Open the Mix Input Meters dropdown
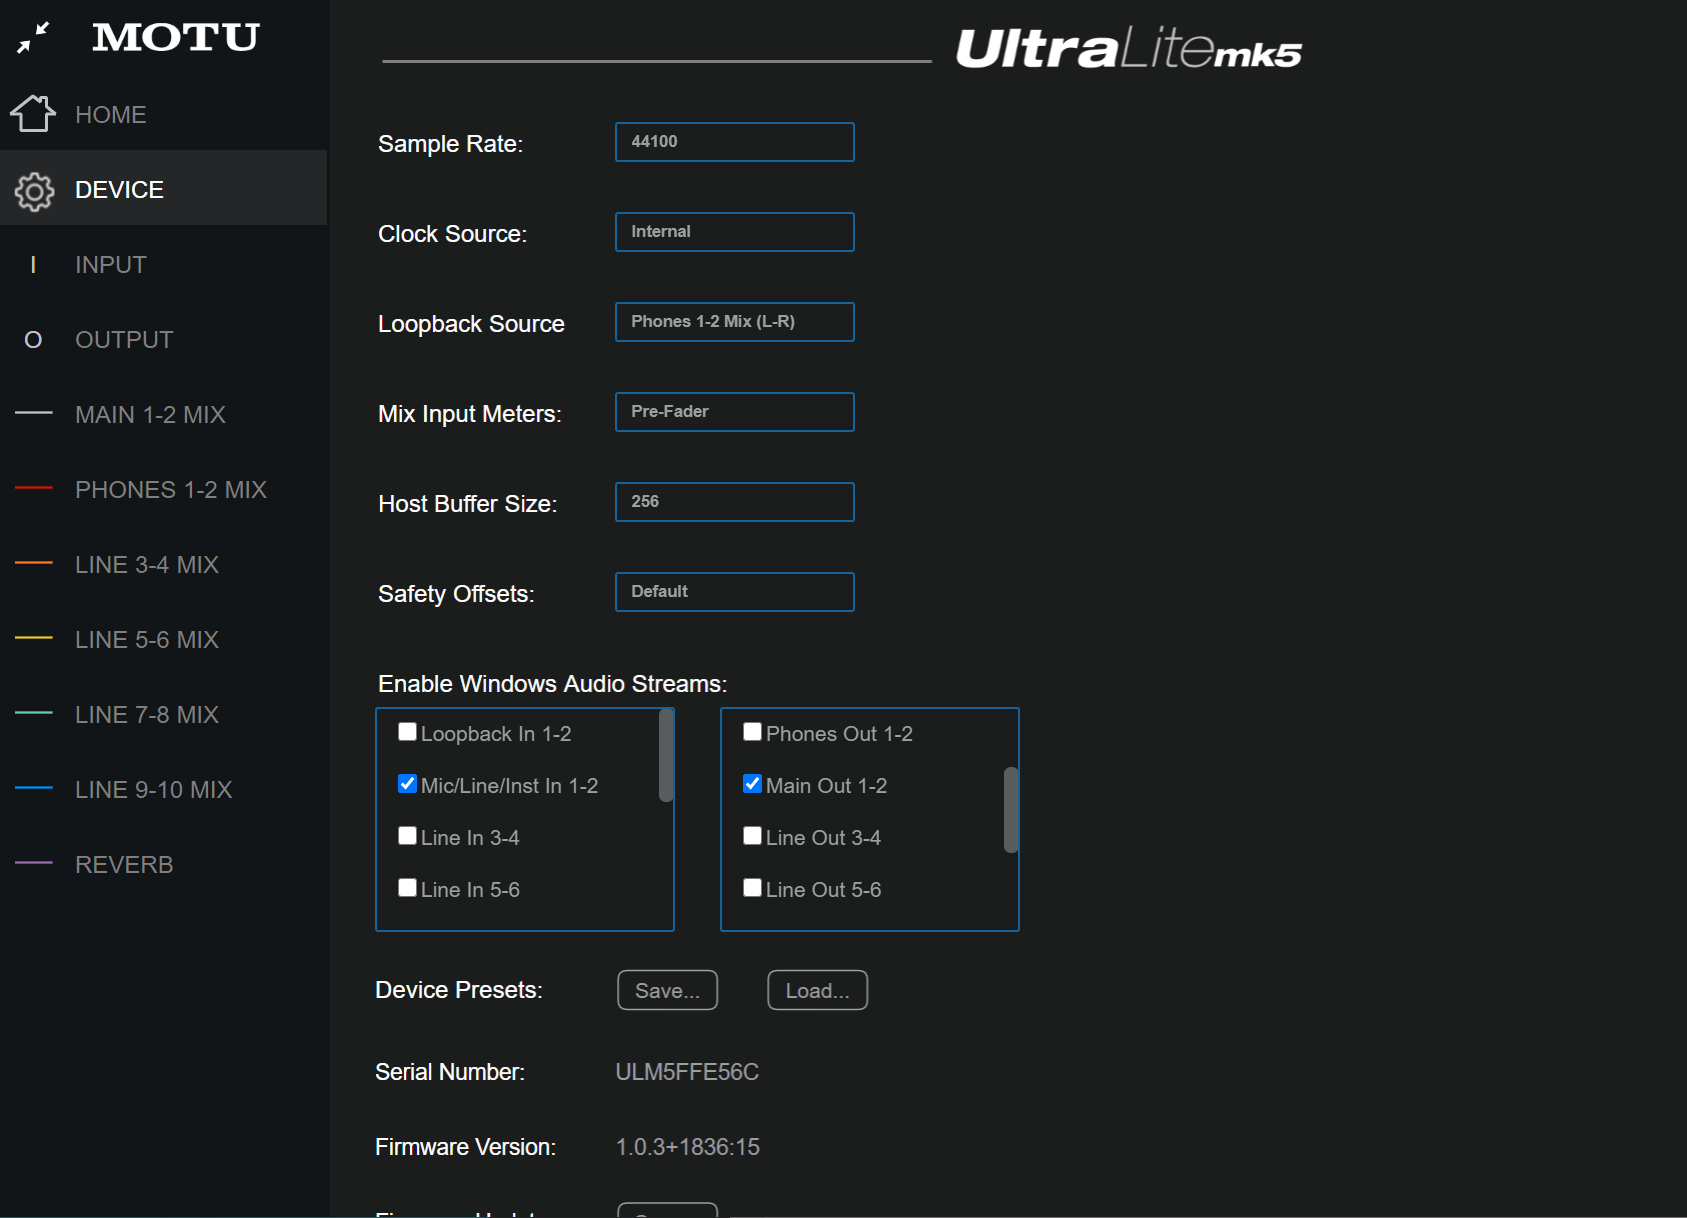The height and width of the screenshot is (1218, 1687). pos(734,412)
